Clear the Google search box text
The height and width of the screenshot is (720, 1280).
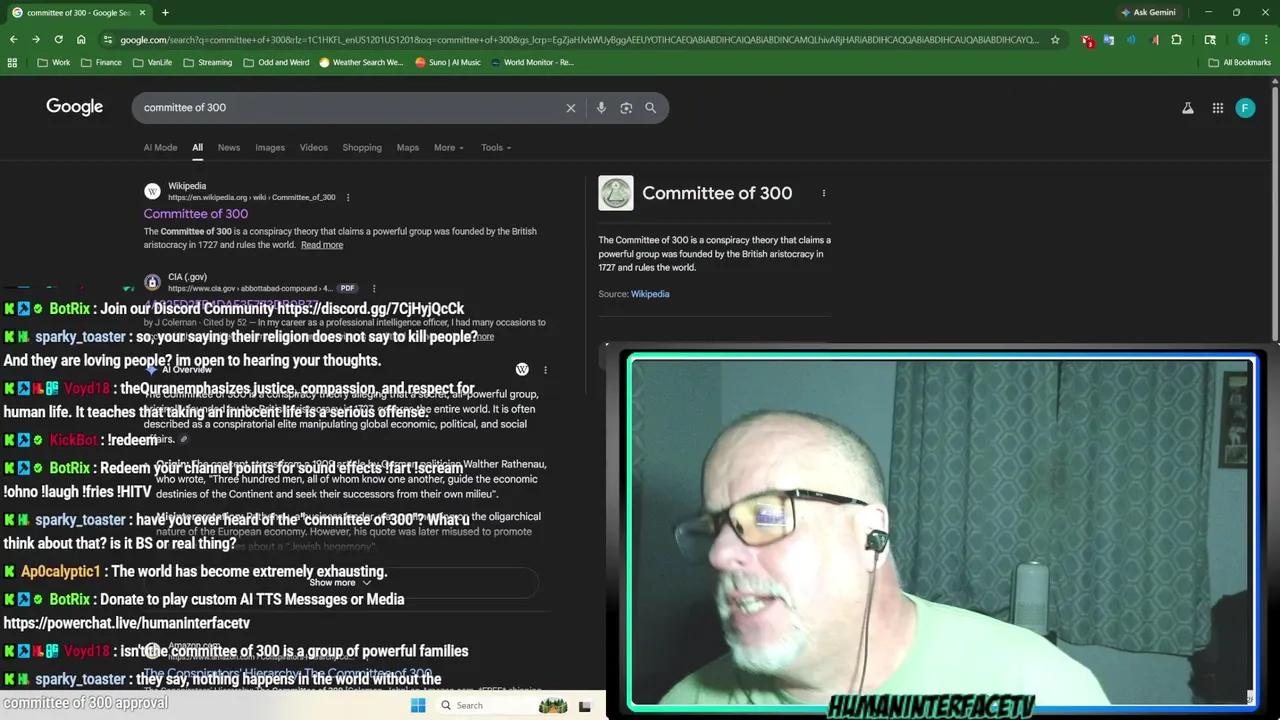pos(571,108)
